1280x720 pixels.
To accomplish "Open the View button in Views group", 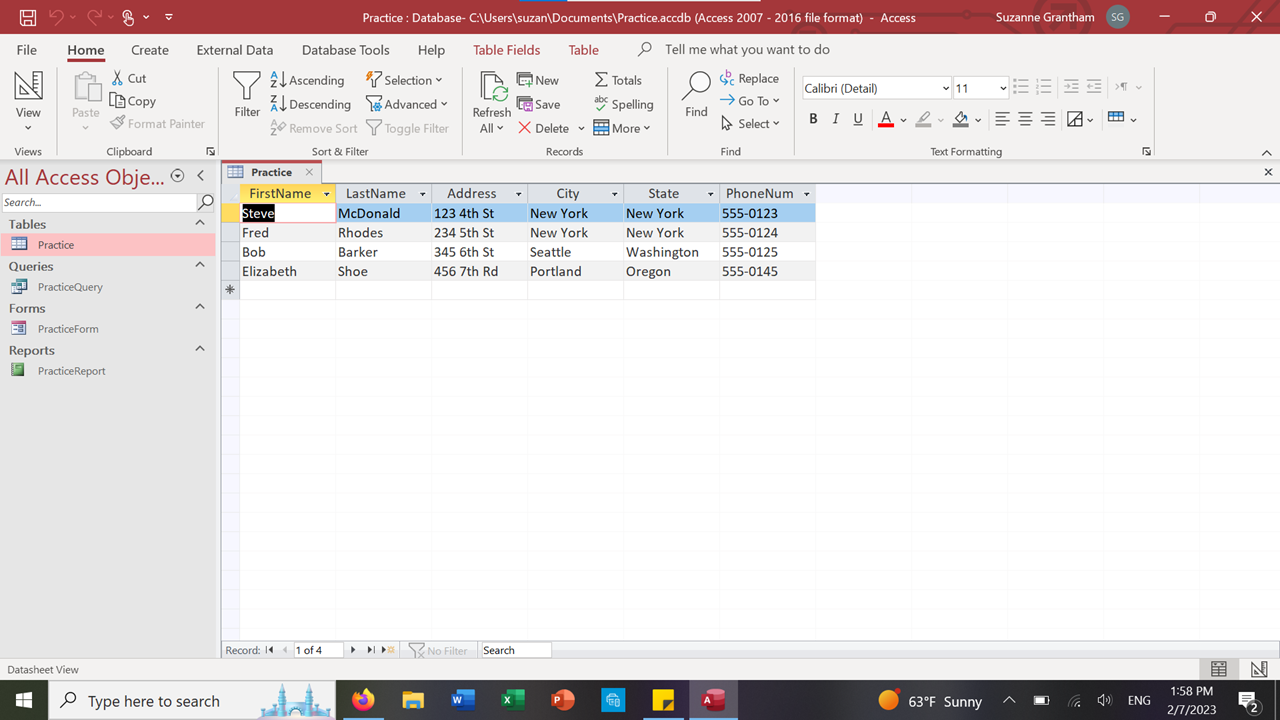I will [28, 102].
